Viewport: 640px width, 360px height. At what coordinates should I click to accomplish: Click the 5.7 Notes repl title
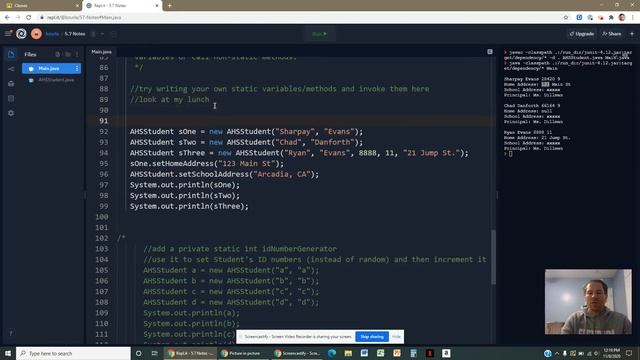pos(75,34)
